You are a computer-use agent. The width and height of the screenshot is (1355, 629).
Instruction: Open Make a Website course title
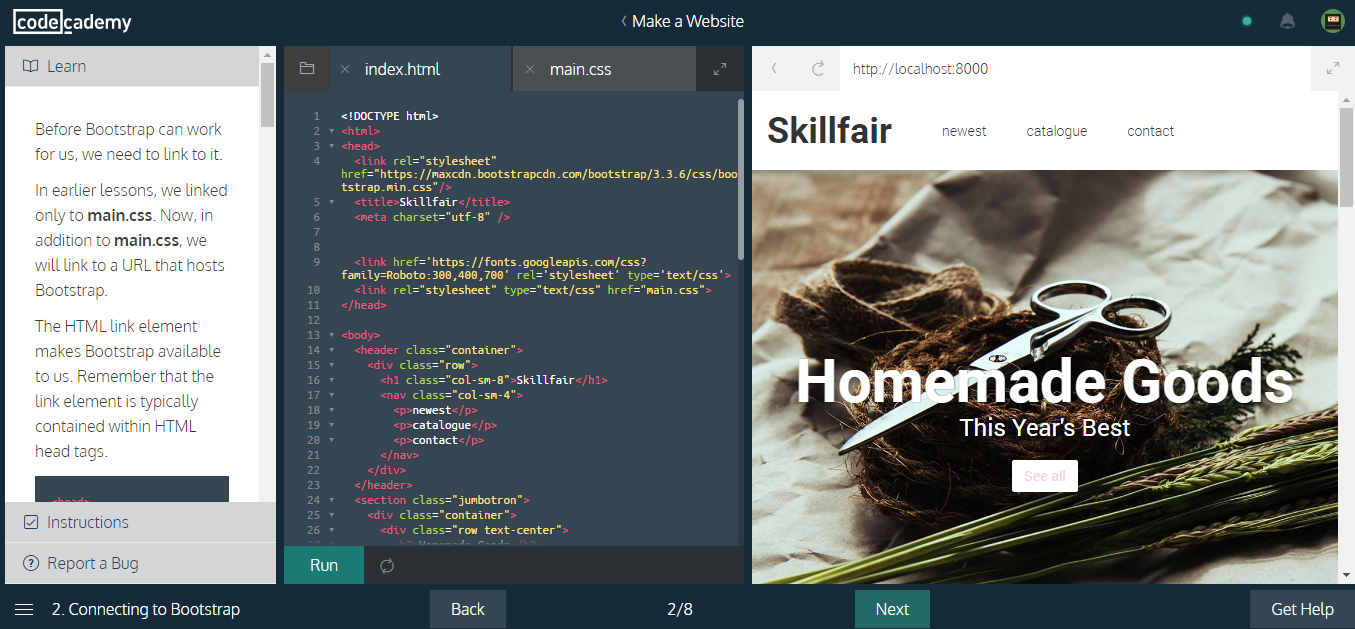point(688,21)
